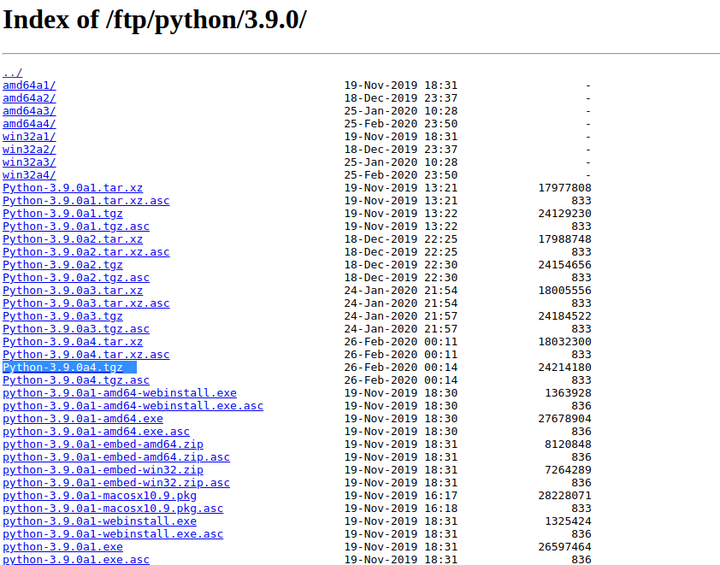Download python-3.9.0a1.exe installer

click(62, 548)
